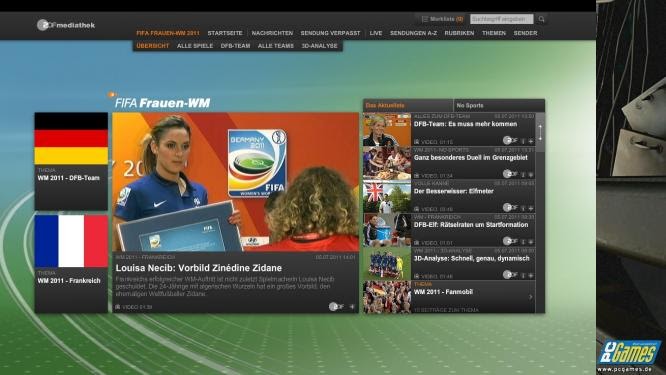
Task: Open the Merkliste list icon
Action: (x=424, y=19)
